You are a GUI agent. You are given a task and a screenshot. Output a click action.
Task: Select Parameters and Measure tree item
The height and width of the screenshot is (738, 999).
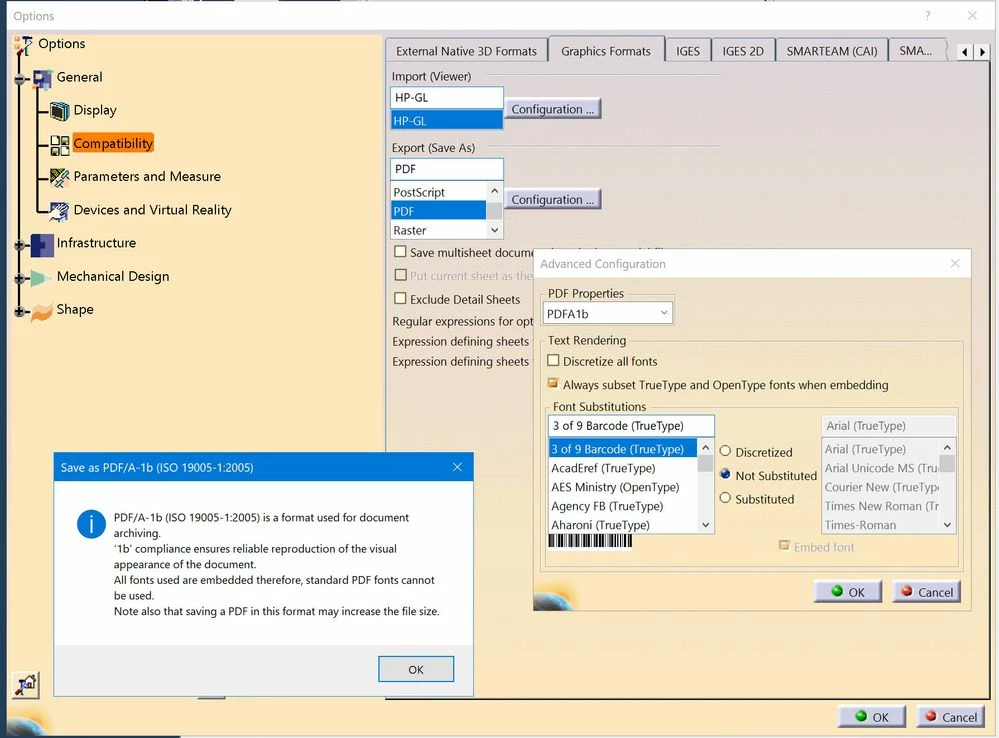pyautogui.click(x=147, y=177)
